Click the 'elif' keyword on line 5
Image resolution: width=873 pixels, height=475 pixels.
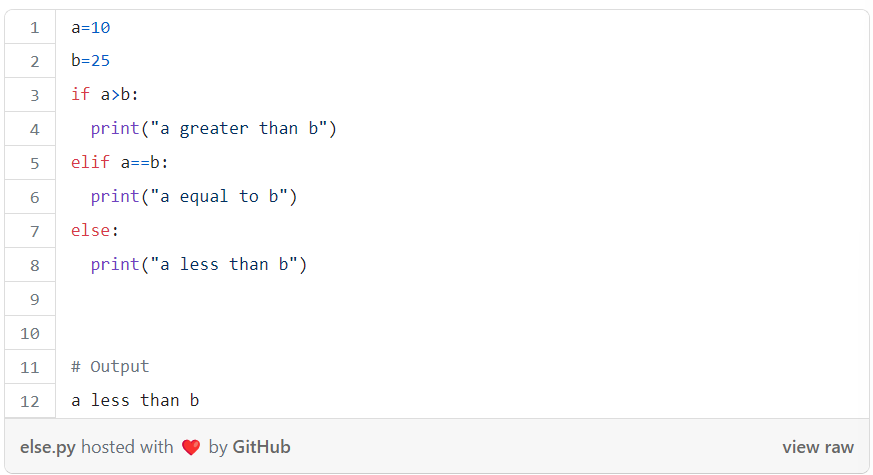point(90,162)
